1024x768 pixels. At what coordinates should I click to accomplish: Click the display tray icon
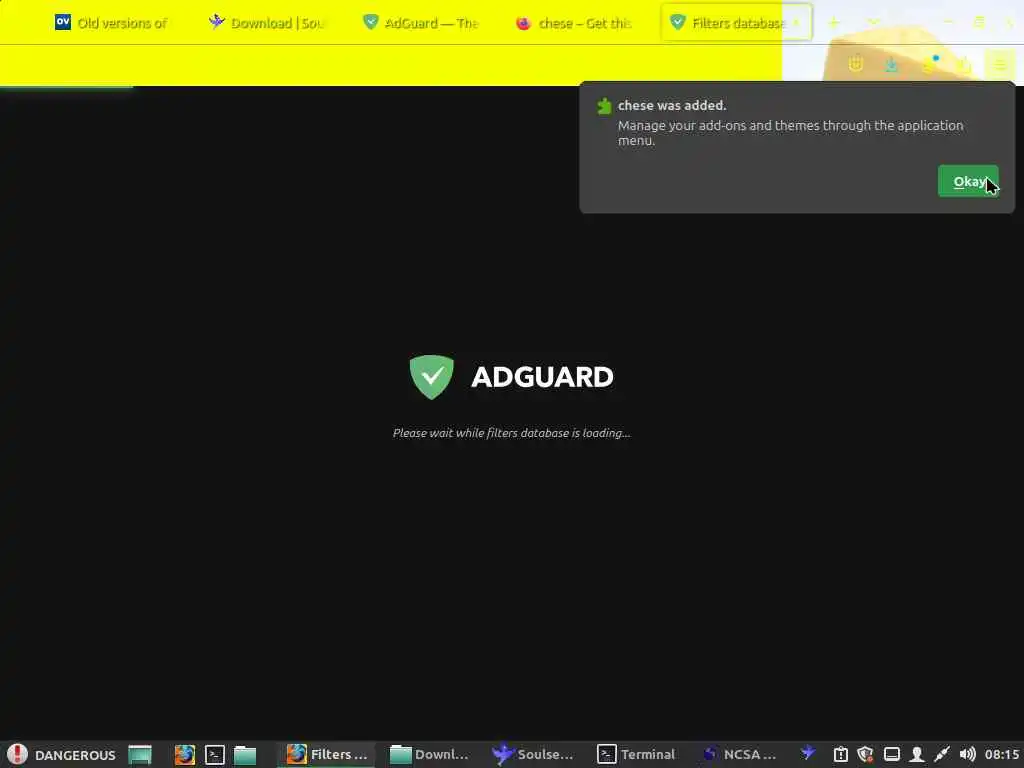[x=891, y=754]
